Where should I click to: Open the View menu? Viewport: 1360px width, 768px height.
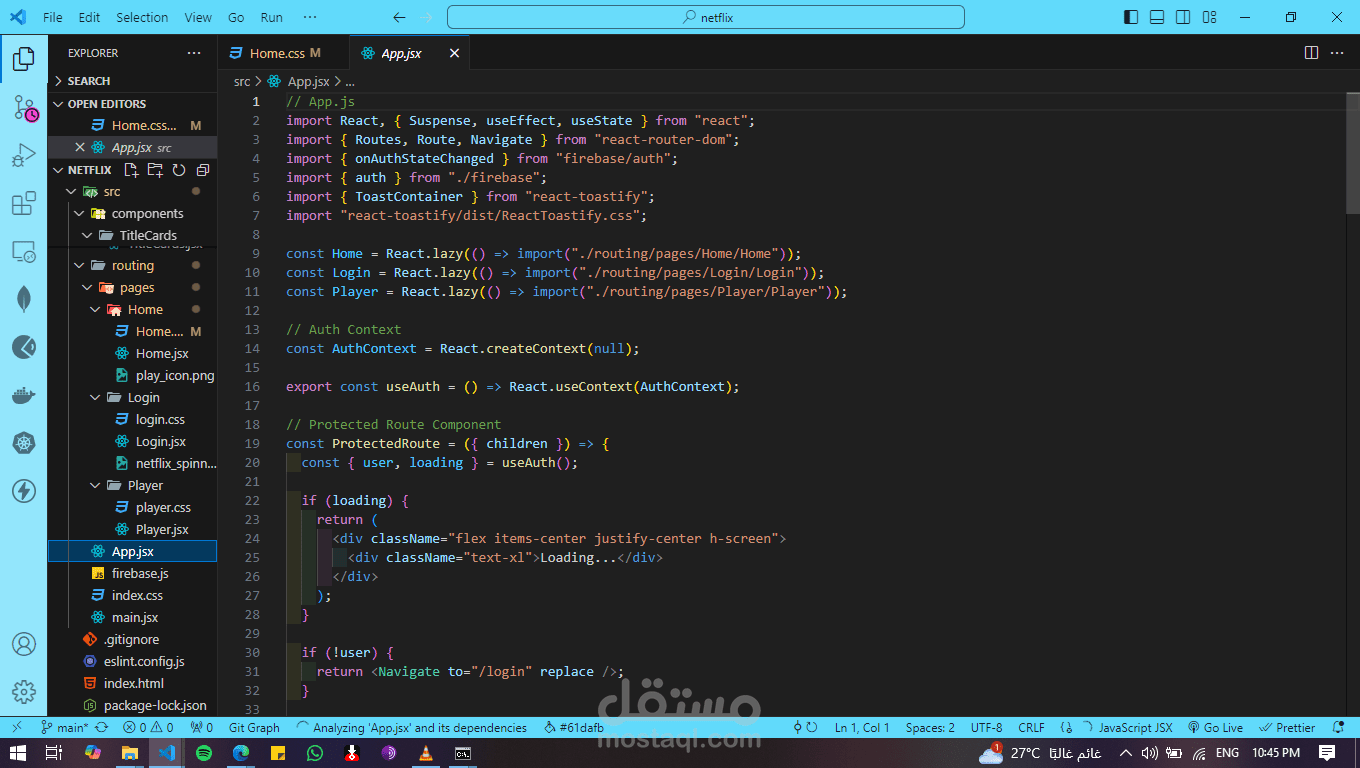coord(198,17)
